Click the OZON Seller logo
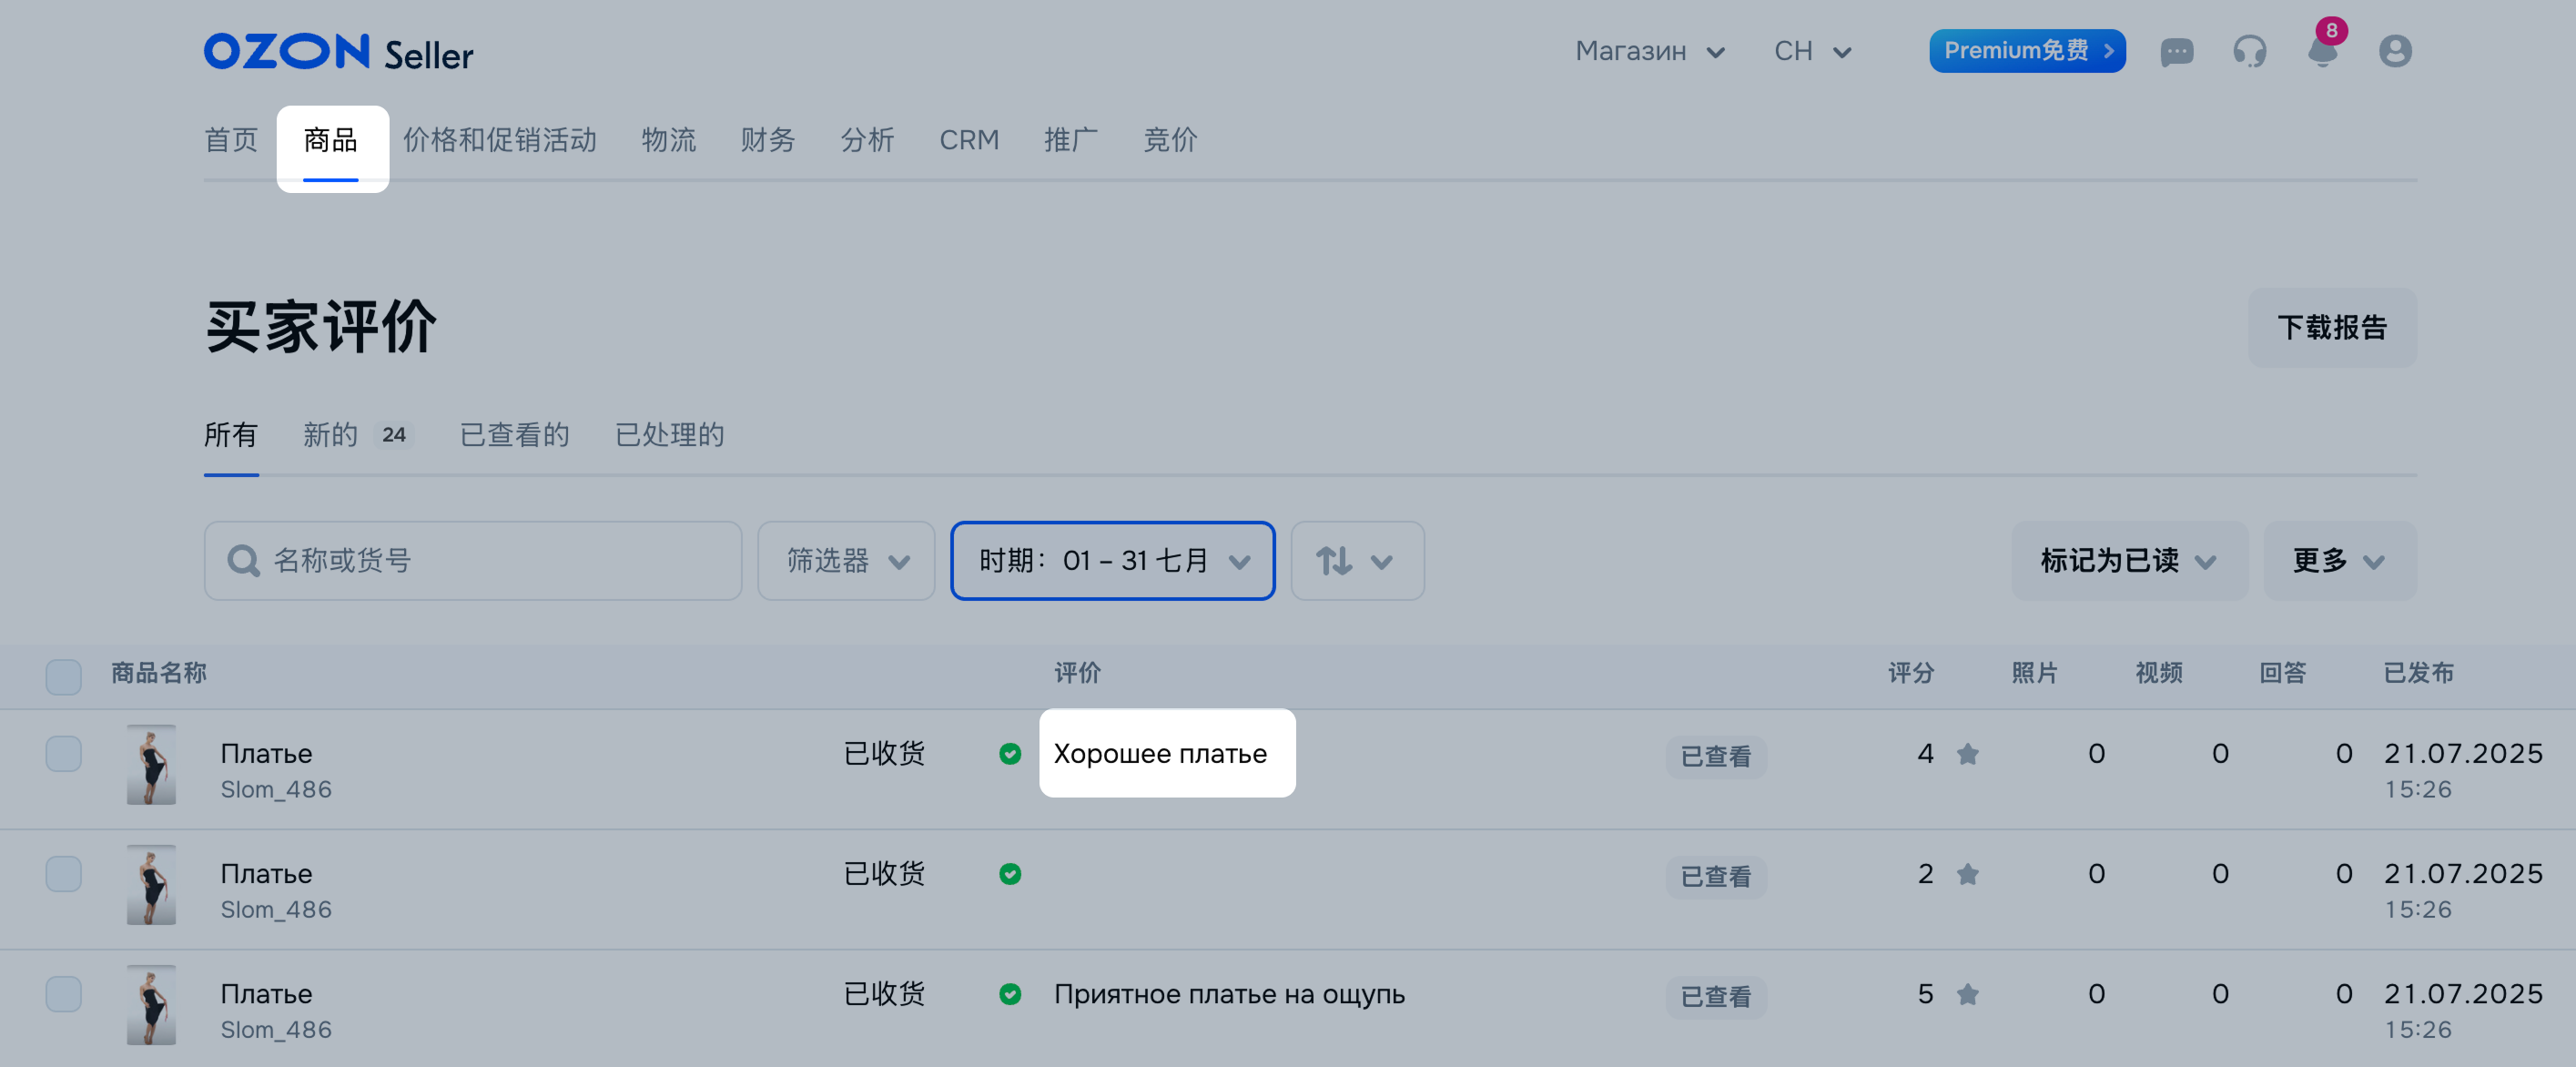The image size is (2576, 1067). (x=339, y=52)
